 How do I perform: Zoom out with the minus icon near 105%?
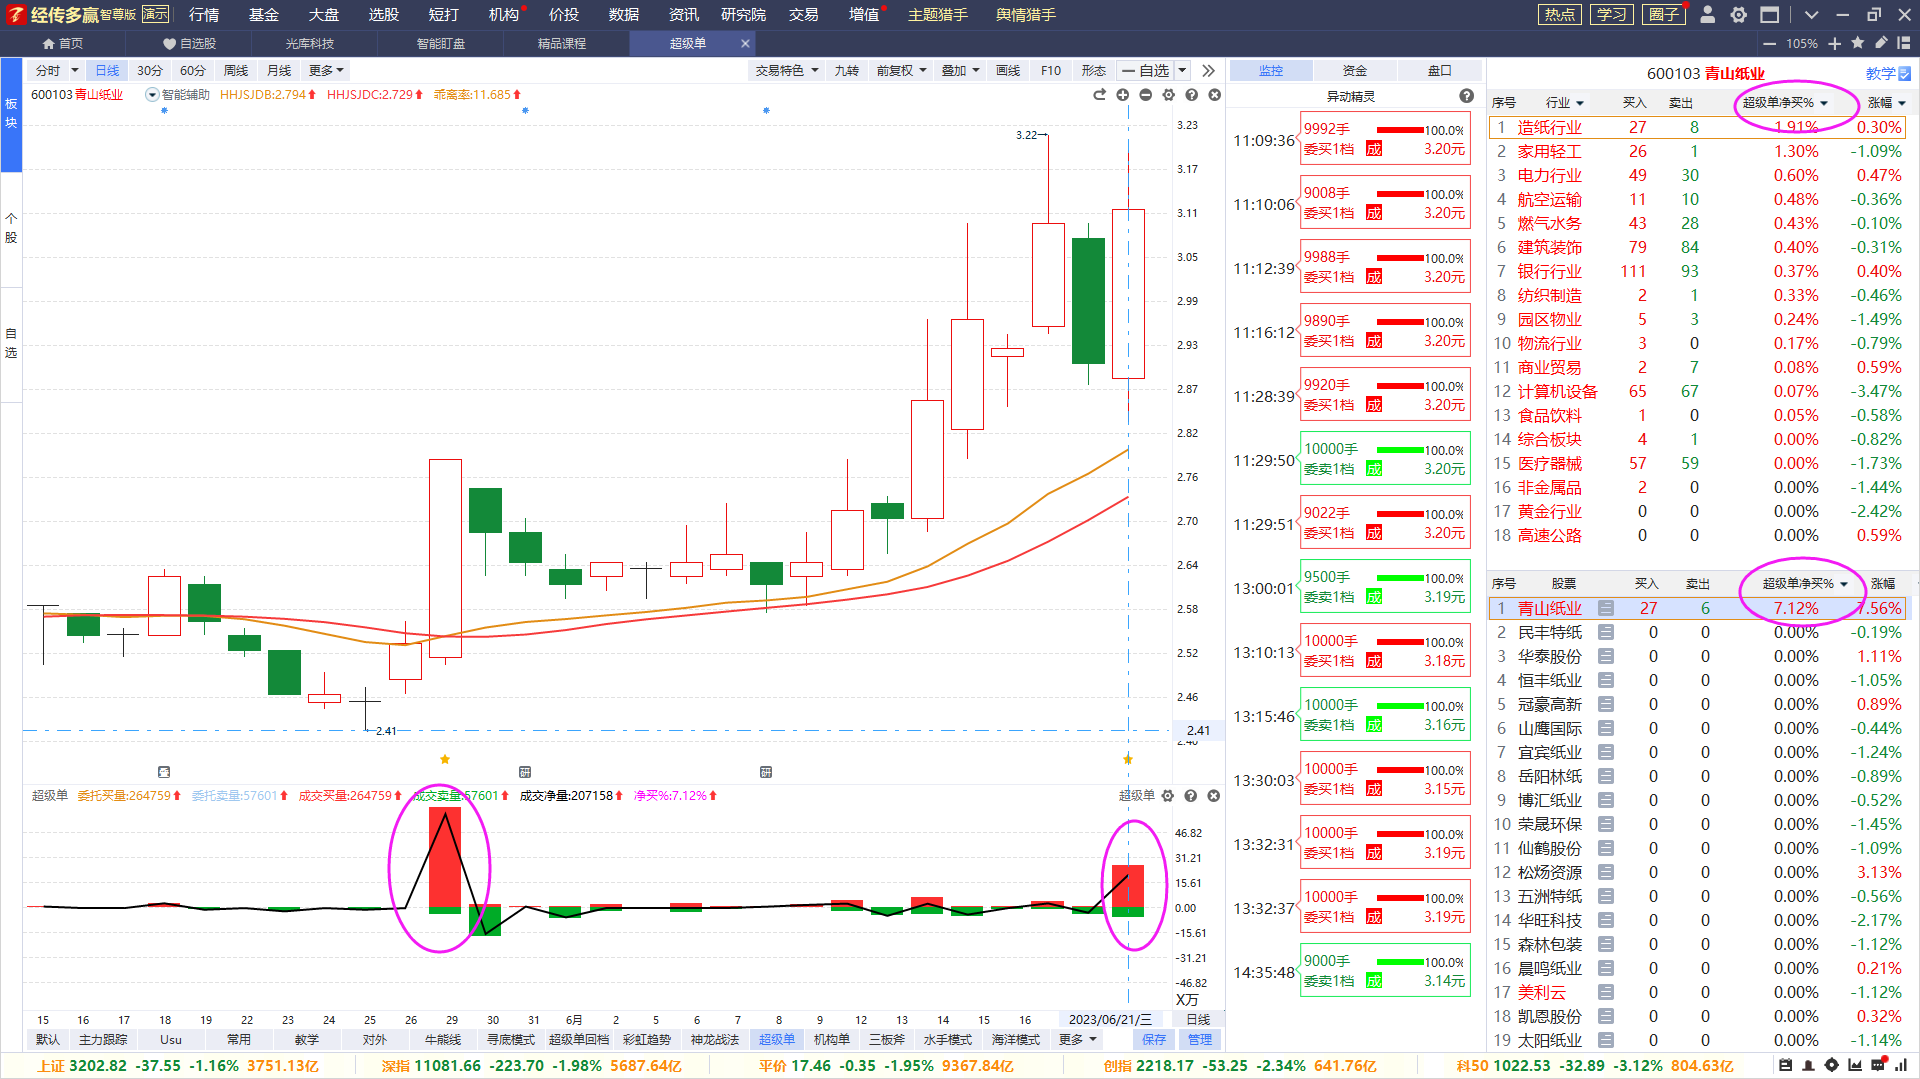tap(1769, 44)
